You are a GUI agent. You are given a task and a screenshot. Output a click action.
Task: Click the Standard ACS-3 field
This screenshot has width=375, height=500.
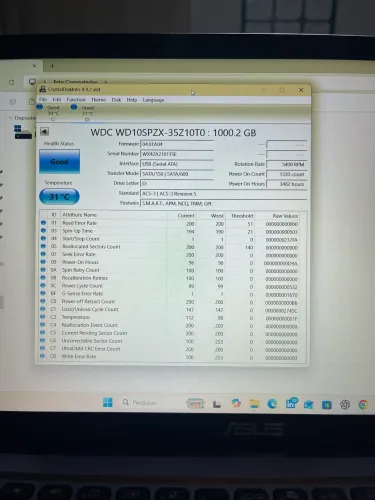[x=224, y=194]
